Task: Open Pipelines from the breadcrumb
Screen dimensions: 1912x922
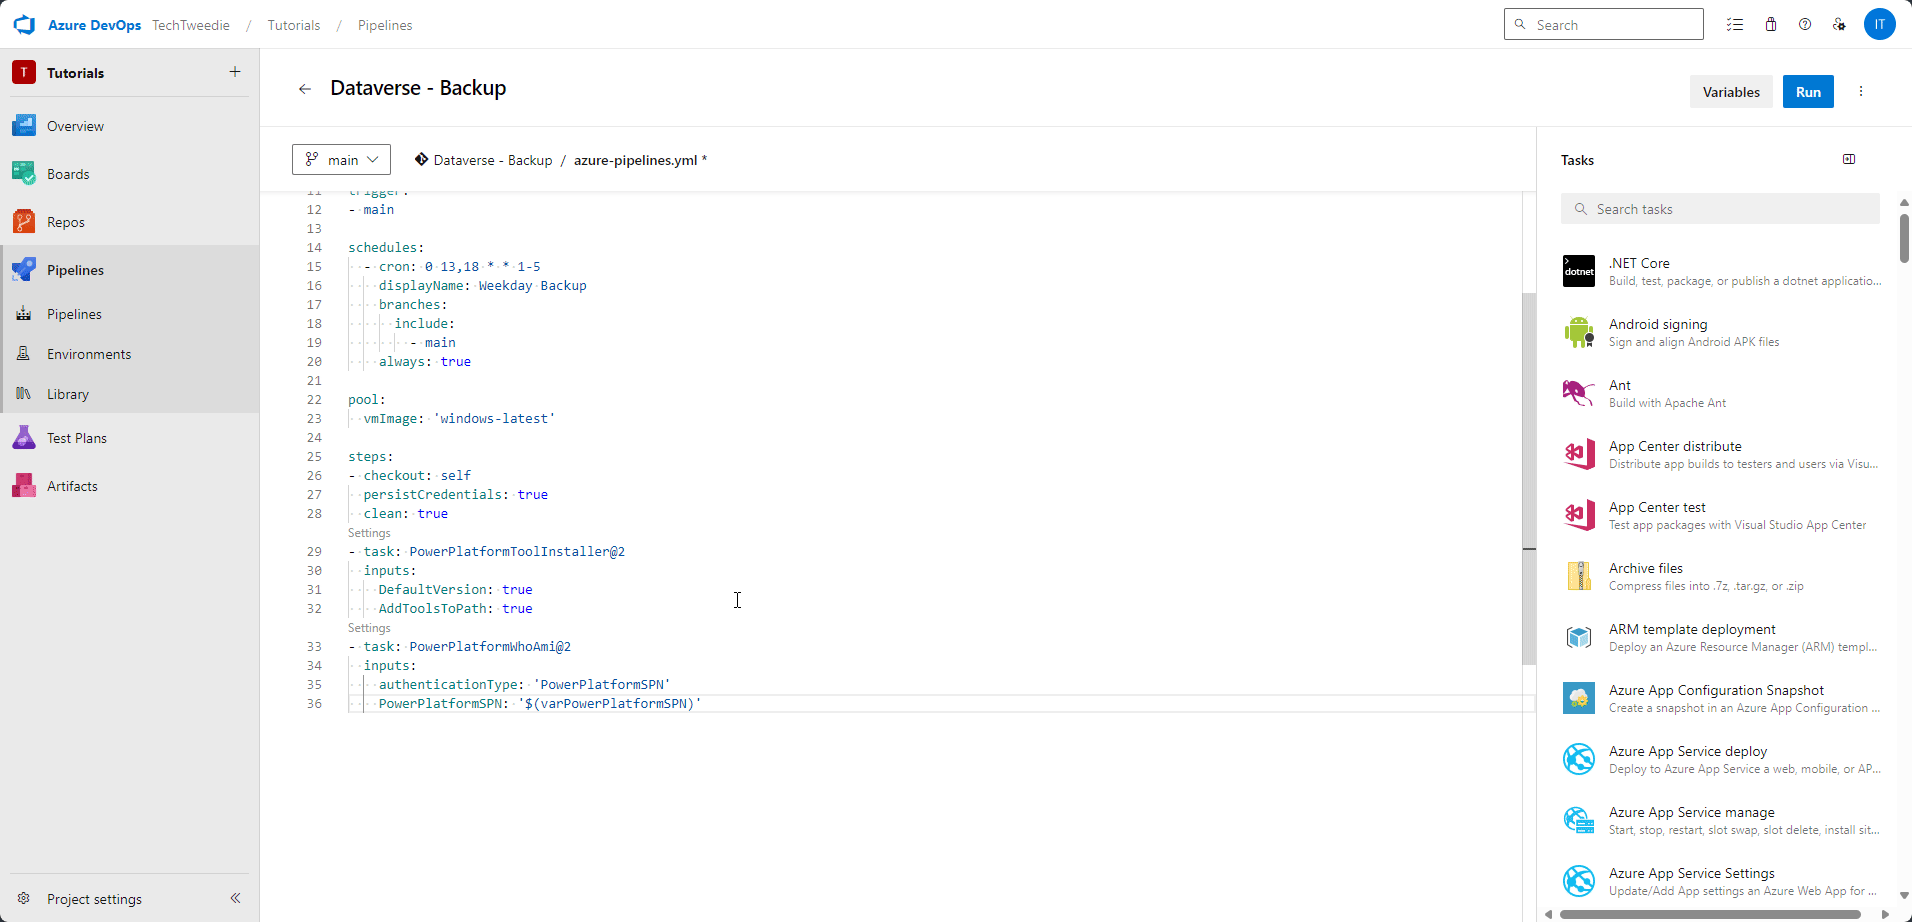Action: pyautogui.click(x=384, y=25)
